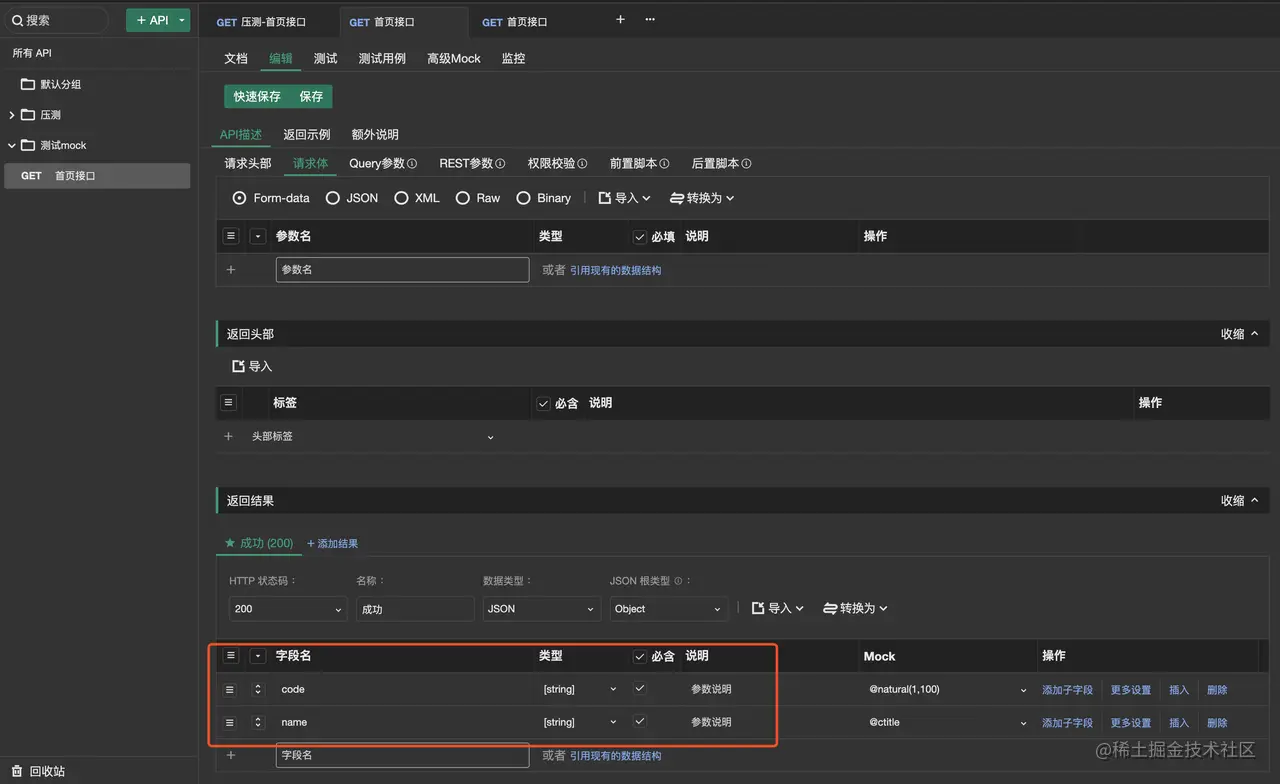Choose the XML body format

401,198
